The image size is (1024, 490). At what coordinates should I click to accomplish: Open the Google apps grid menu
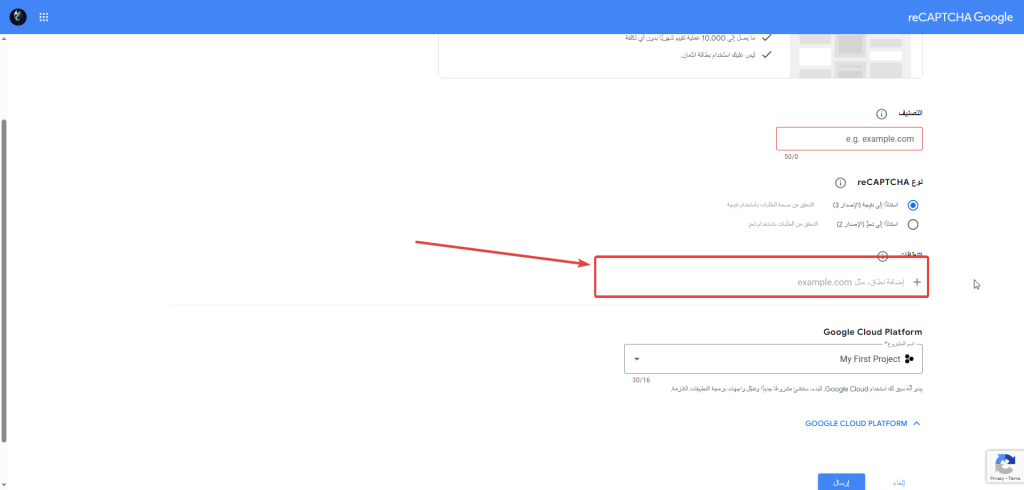[44, 17]
